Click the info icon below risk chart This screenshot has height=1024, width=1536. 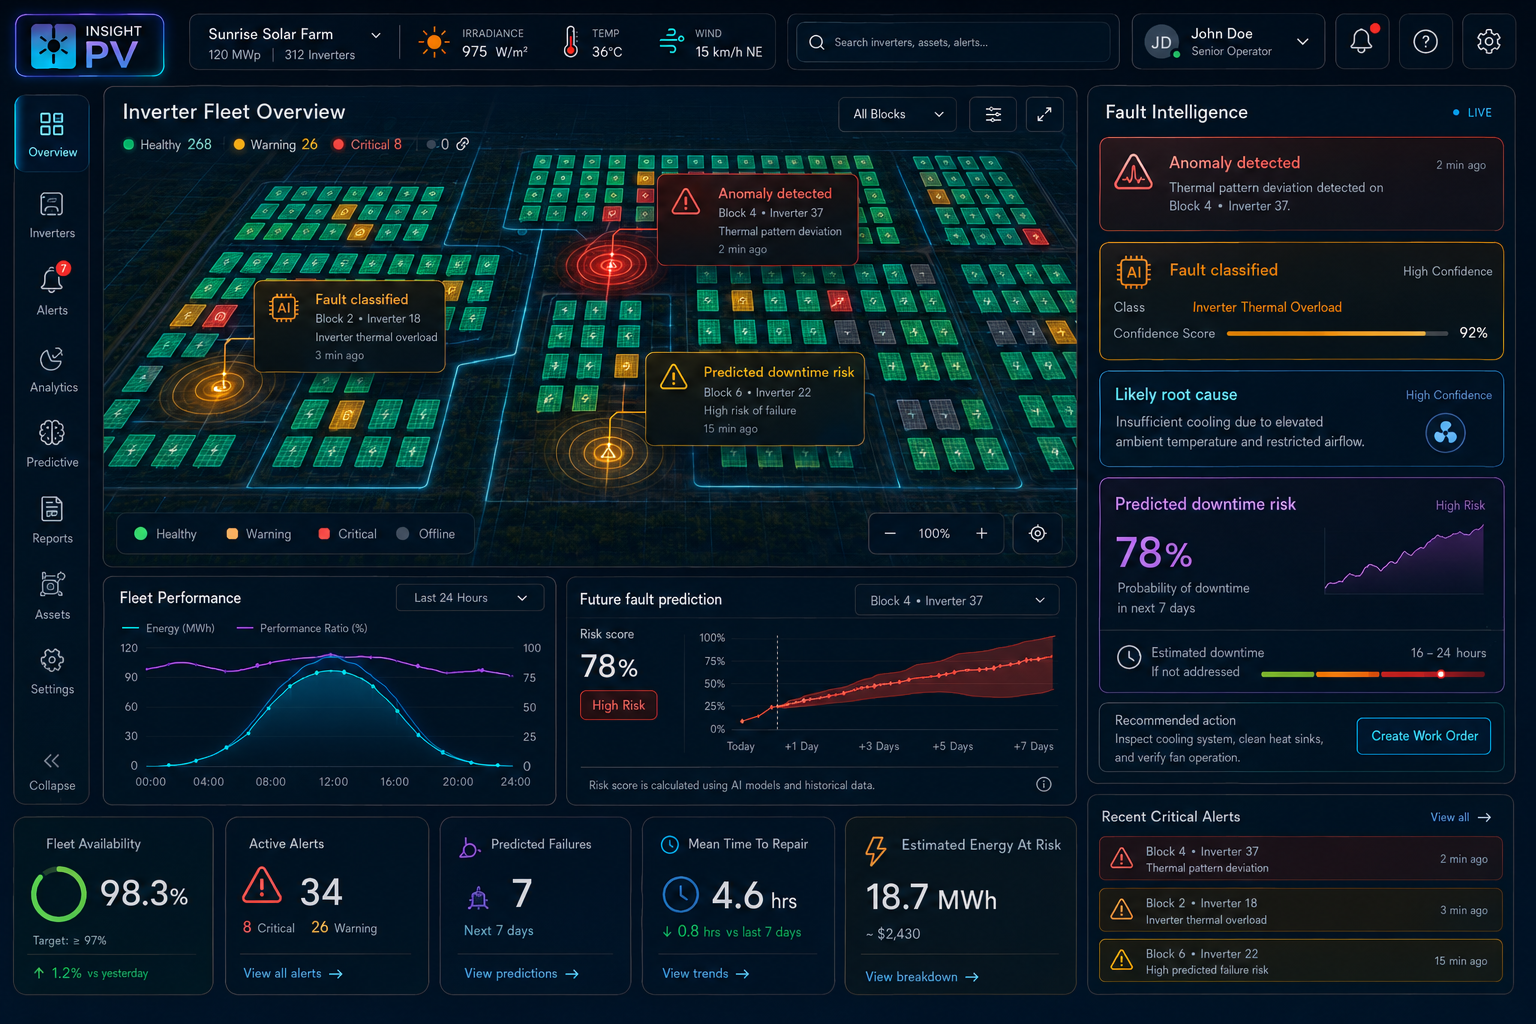[1044, 784]
